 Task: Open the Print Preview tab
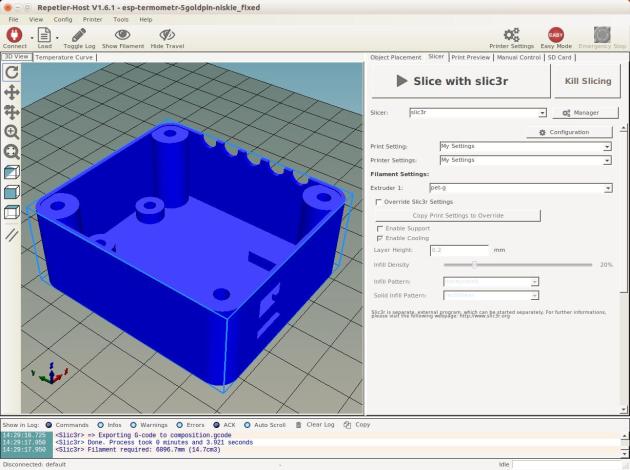(x=470, y=57)
